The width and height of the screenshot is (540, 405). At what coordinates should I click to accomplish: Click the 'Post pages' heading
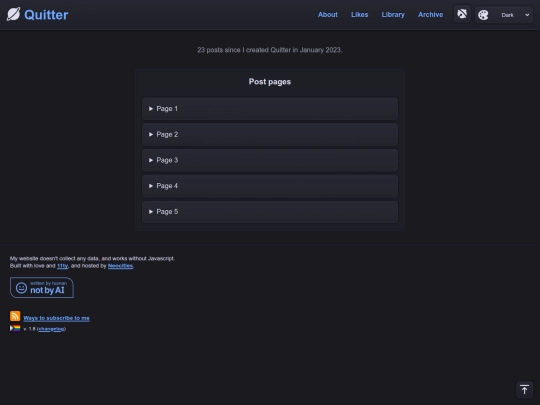click(270, 82)
